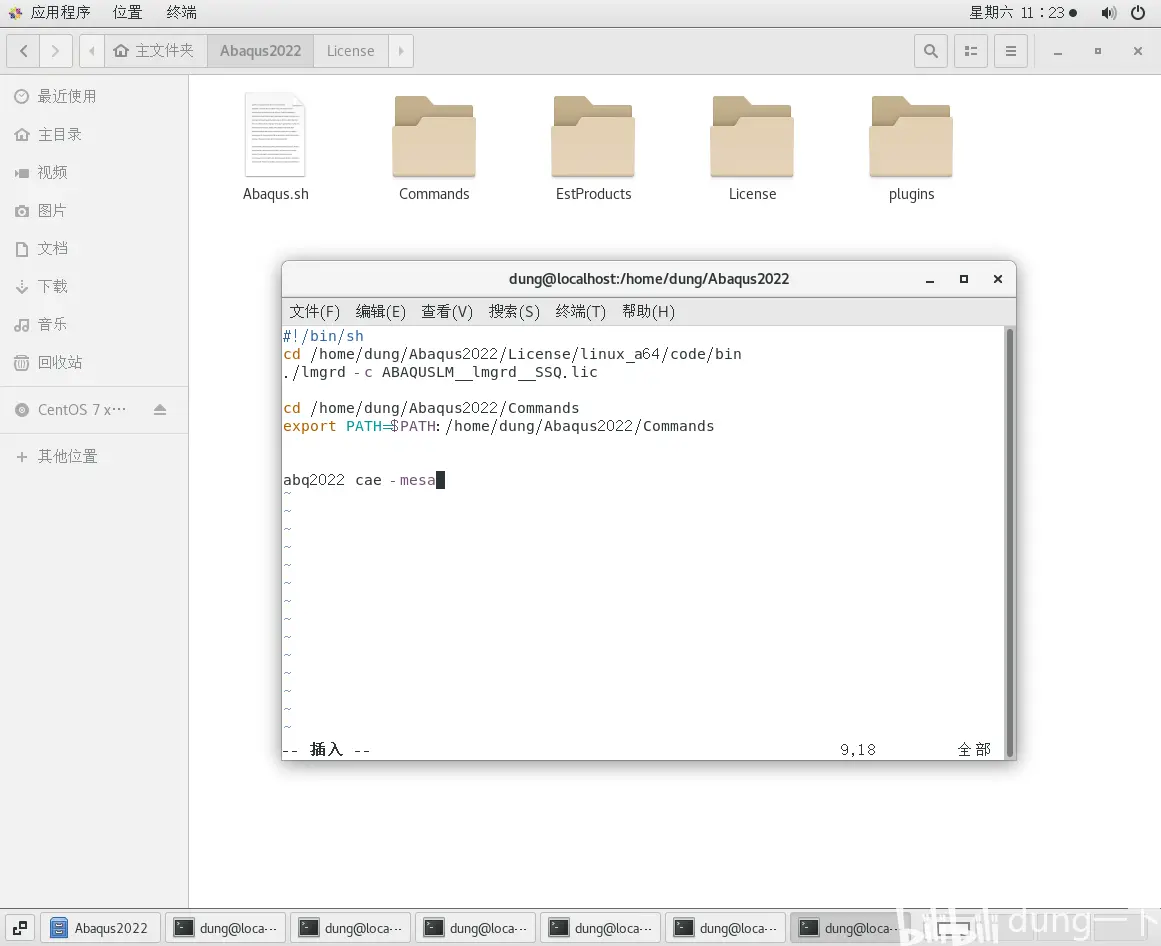Click Abaqus2022 path bar segment
Screen dimensions: 1161x946
pyautogui.click(x=260, y=51)
